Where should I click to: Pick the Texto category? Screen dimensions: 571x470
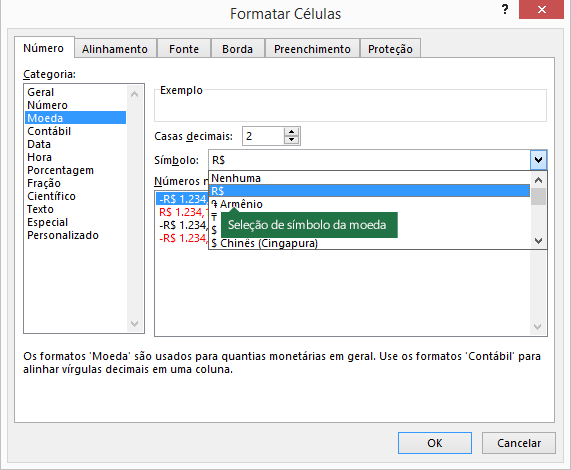pos(76,209)
